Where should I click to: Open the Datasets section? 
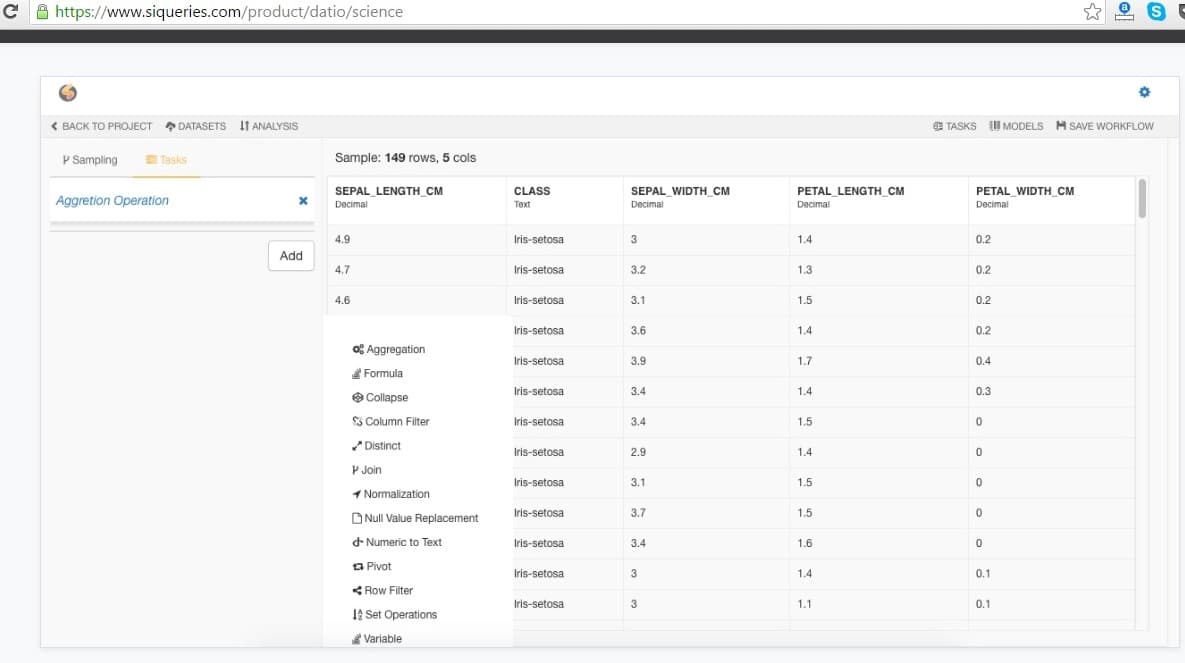(x=196, y=126)
